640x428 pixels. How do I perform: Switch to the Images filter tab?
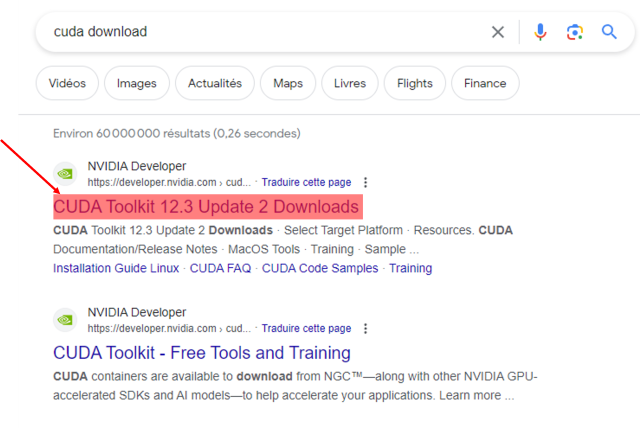point(137,83)
